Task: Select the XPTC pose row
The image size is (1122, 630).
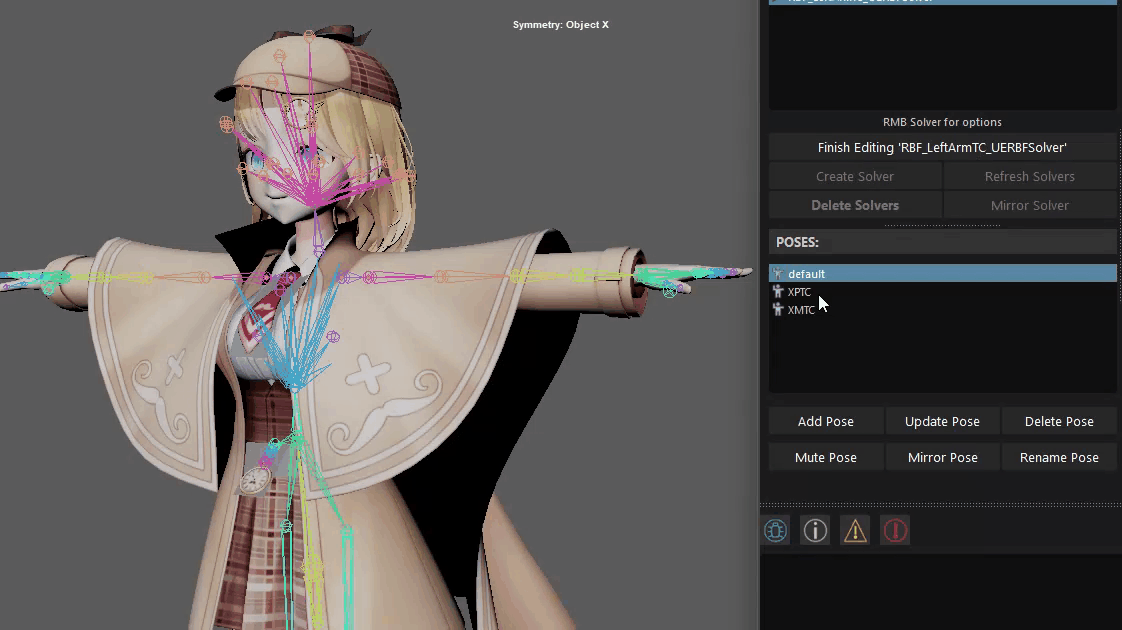Action: tap(942, 291)
